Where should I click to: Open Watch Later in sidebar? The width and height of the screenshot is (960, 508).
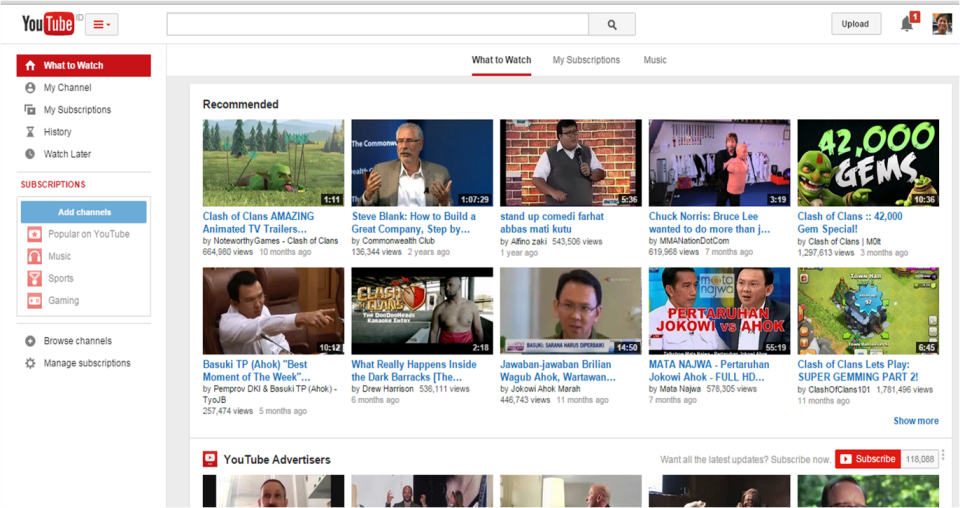(x=67, y=154)
